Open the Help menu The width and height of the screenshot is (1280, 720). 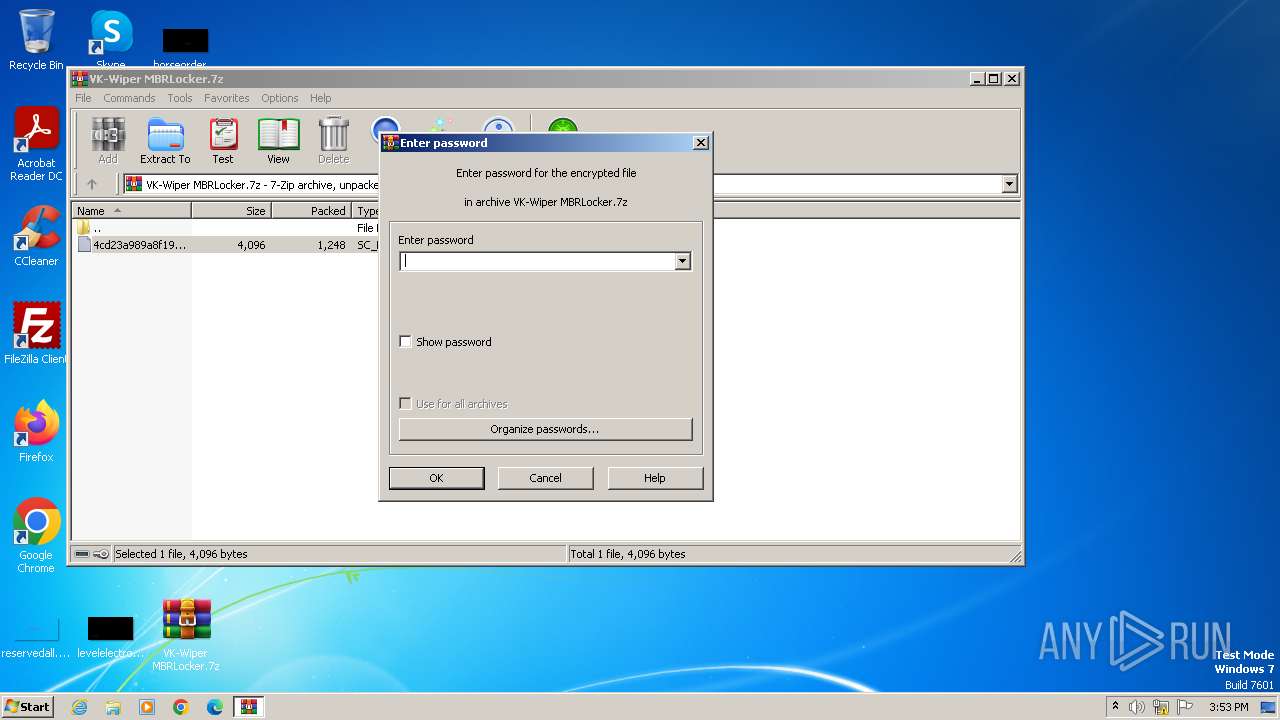tap(320, 98)
